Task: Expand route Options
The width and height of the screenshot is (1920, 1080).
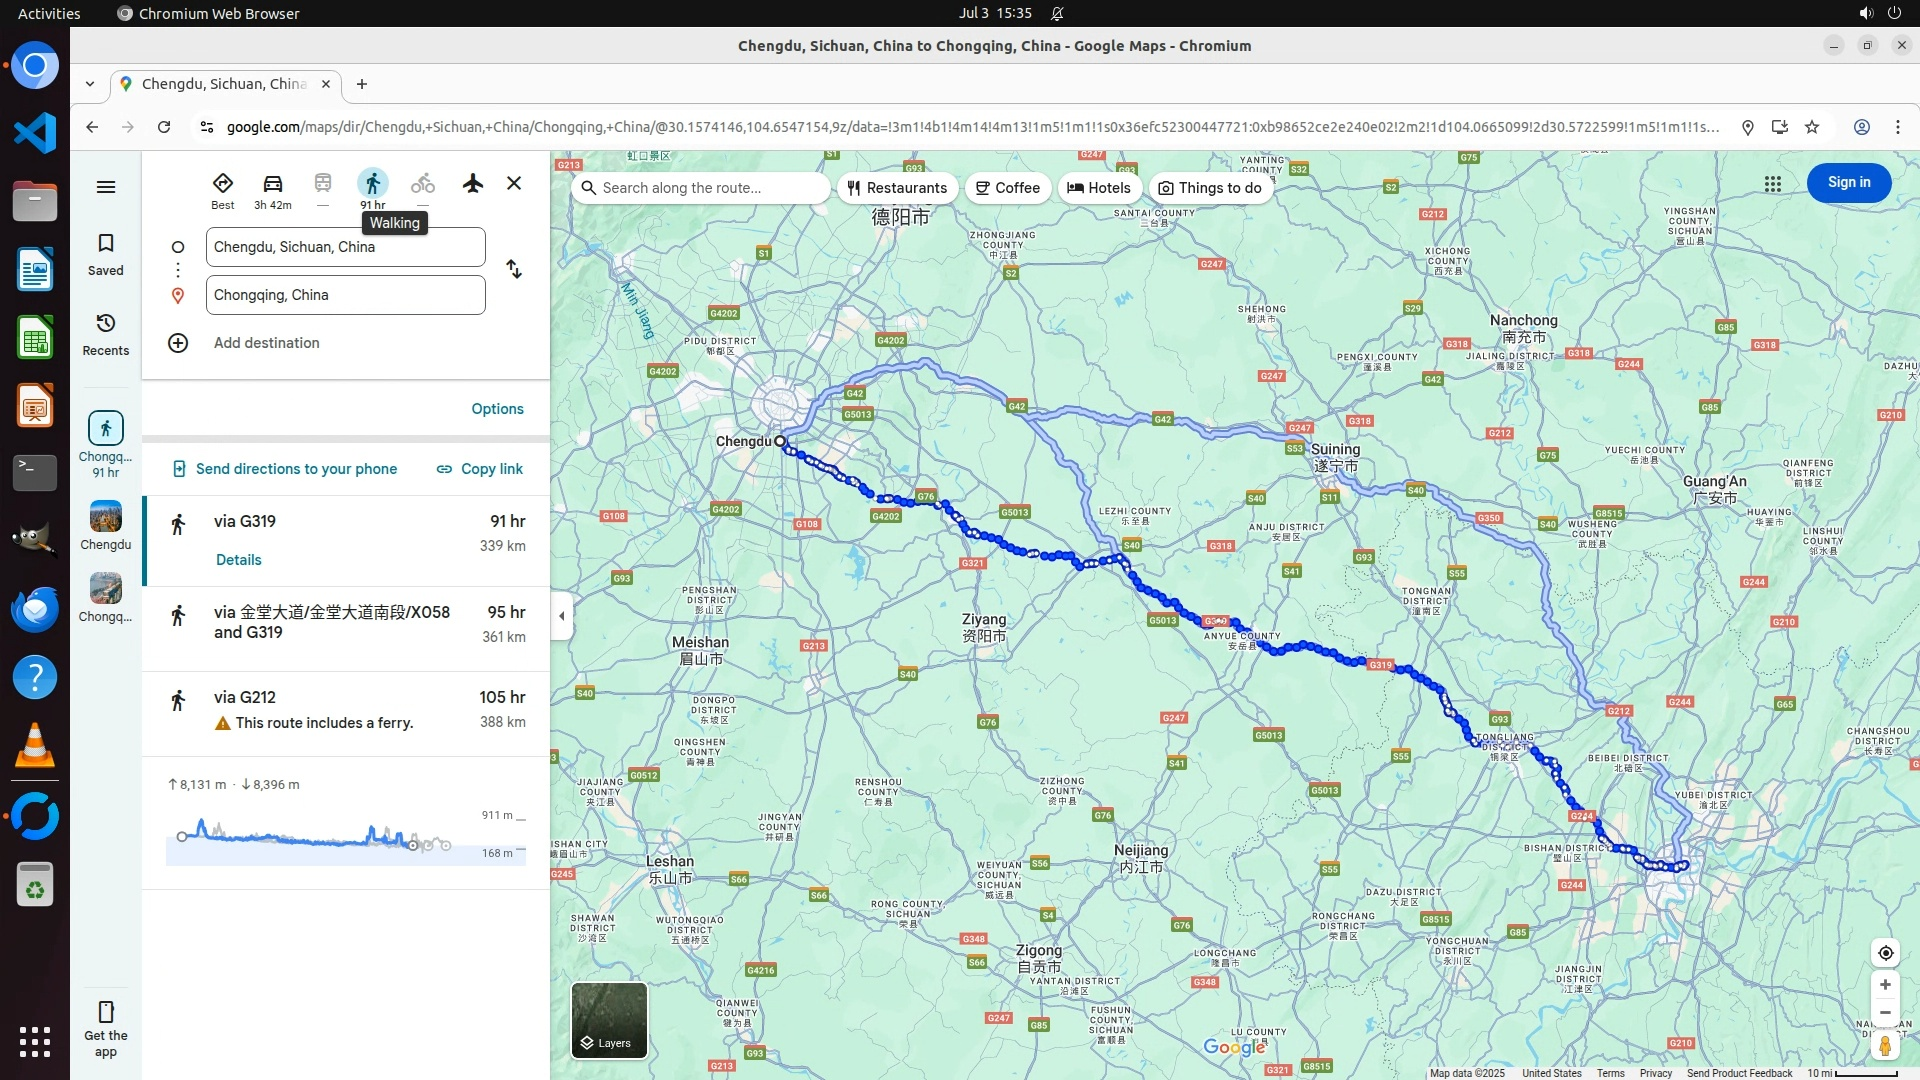Action: (497, 409)
